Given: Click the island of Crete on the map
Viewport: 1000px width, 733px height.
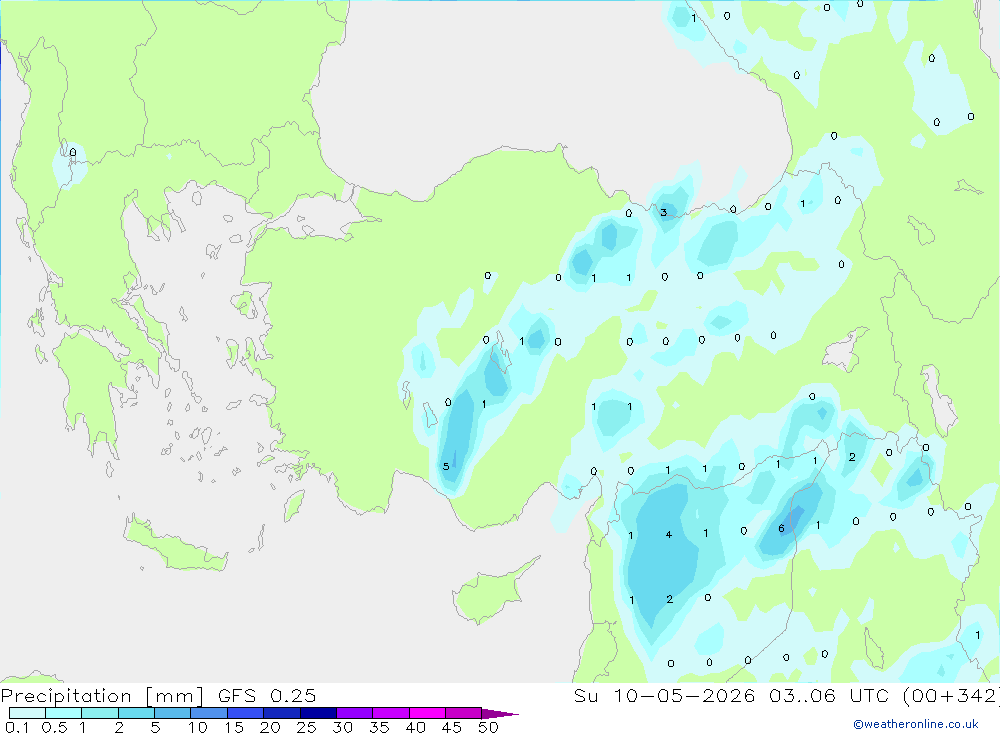Looking at the screenshot, I should [175, 544].
